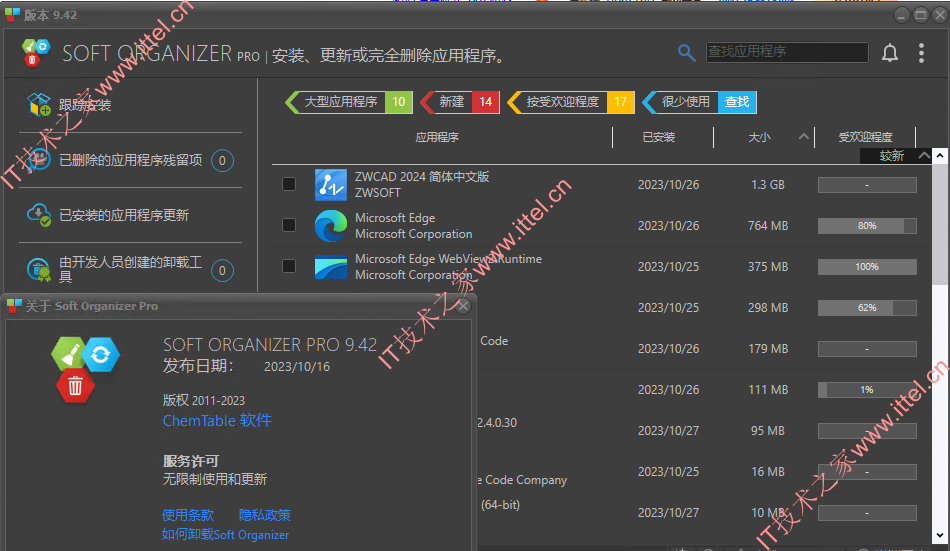The image size is (950, 551).
Task: Click the 无限制使用和更新 license text
Action: tap(214, 479)
